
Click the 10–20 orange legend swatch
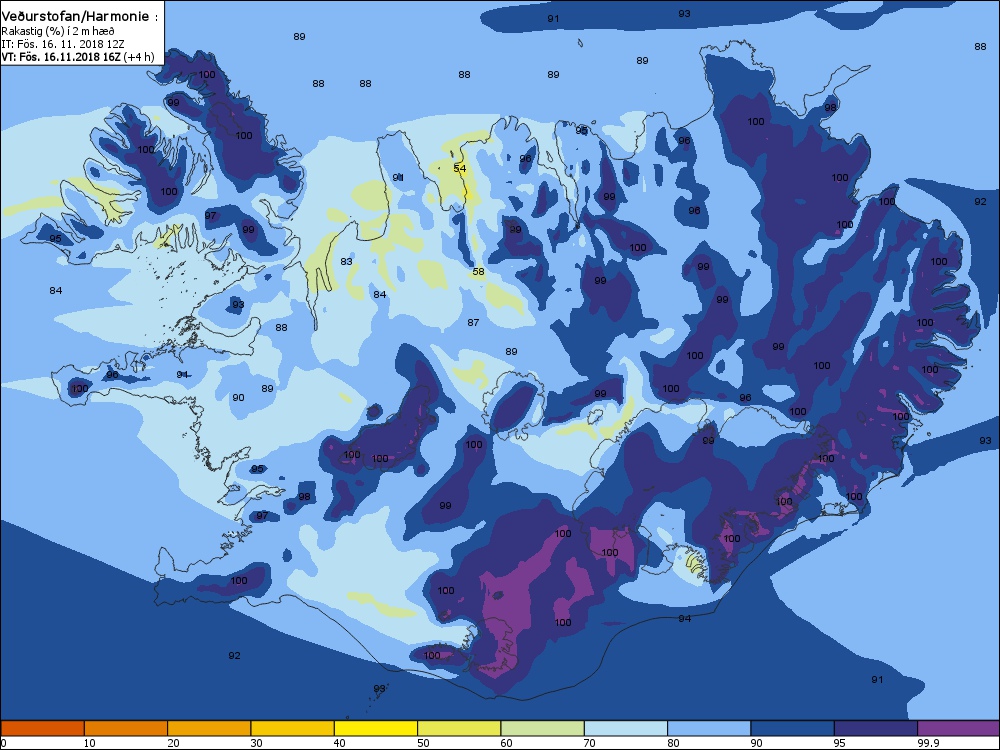[126, 728]
